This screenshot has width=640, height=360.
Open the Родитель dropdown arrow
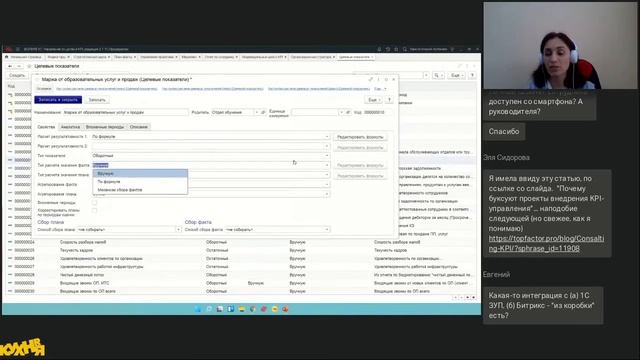[257, 112]
